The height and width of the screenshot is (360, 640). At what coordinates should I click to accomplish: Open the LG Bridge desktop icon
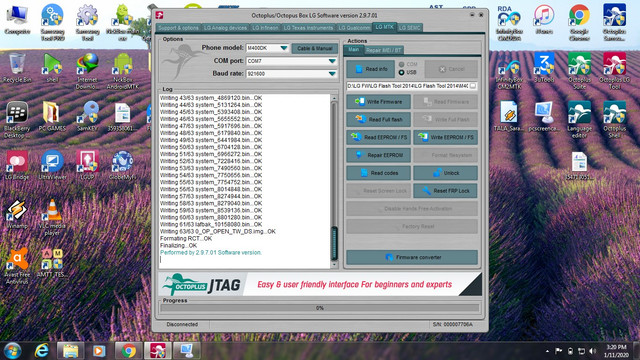click(x=17, y=164)
